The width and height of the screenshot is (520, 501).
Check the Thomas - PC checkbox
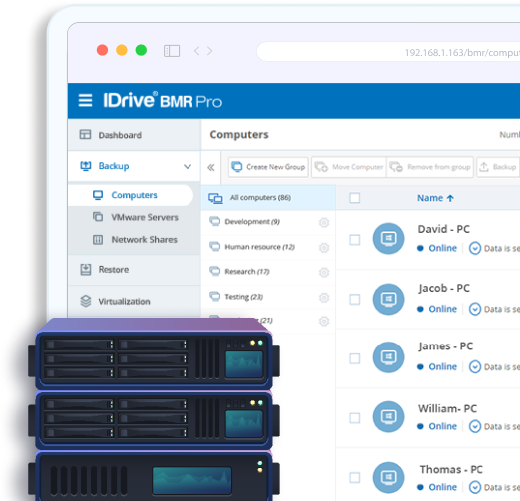[x=355, y=477]
